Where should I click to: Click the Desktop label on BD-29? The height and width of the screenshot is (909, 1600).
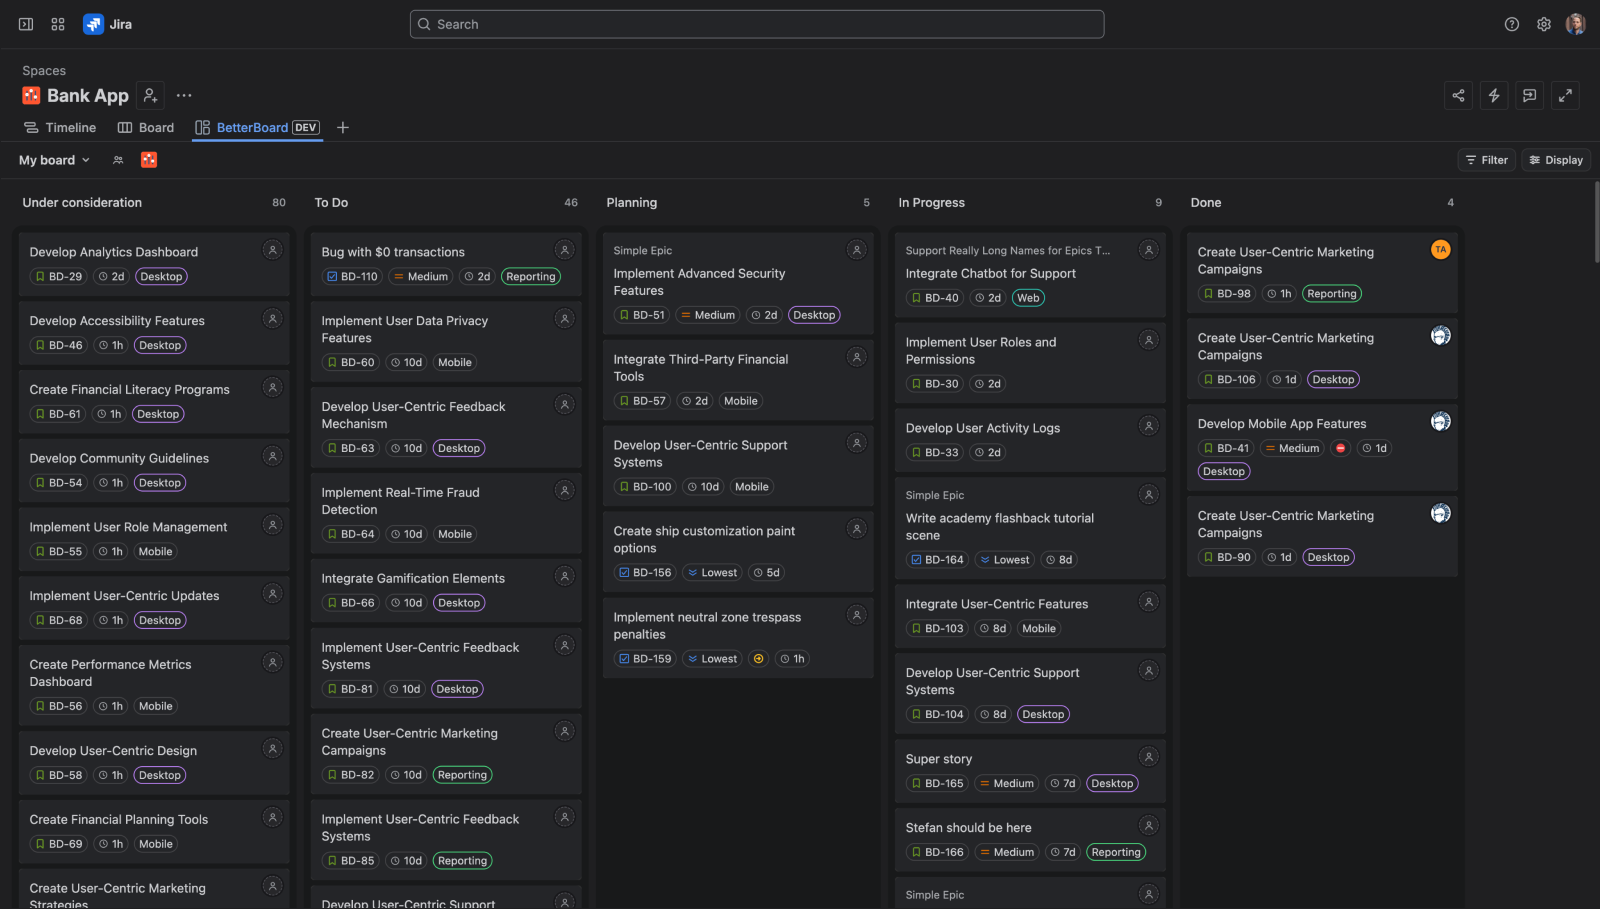[161, 277]
